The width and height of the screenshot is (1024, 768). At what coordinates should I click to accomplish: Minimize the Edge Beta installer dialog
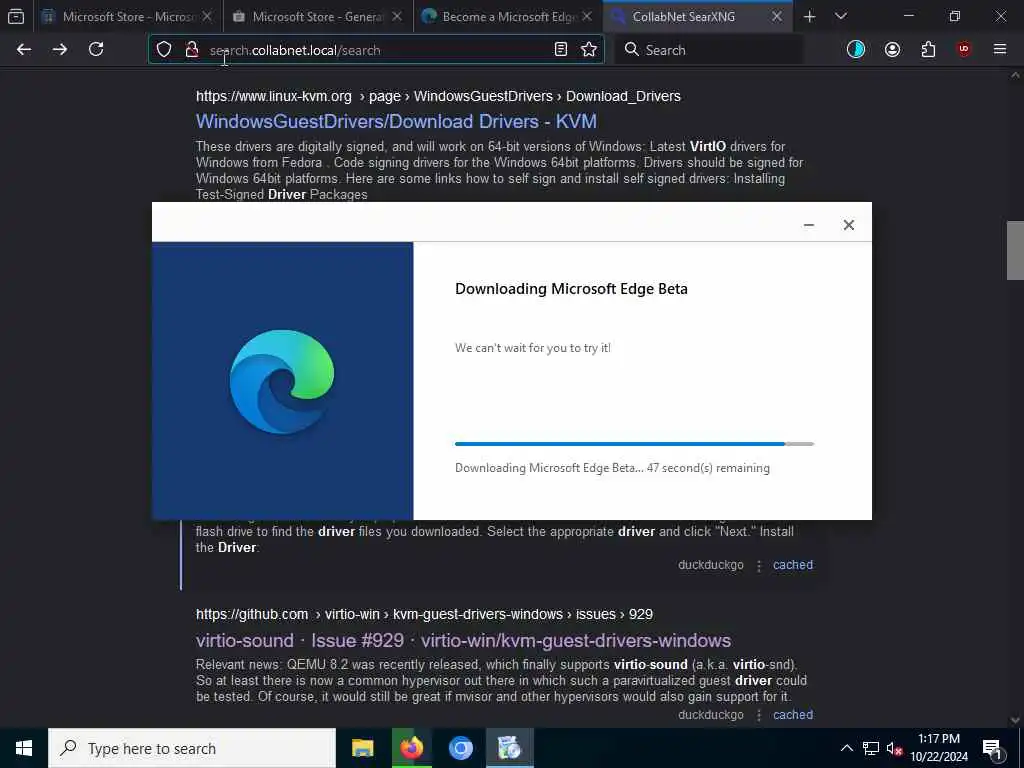pyautogui.click(x=808, y=225)
